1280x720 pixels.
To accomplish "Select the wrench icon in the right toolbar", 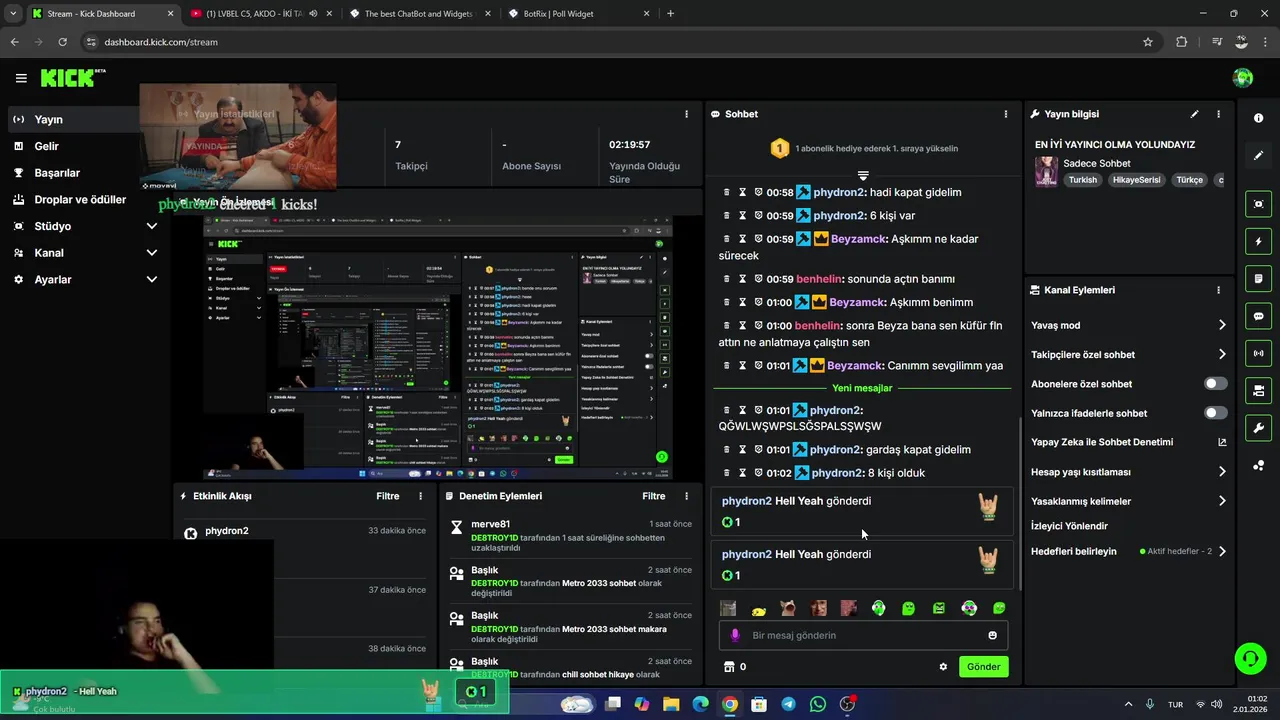I will [1258, 428].
